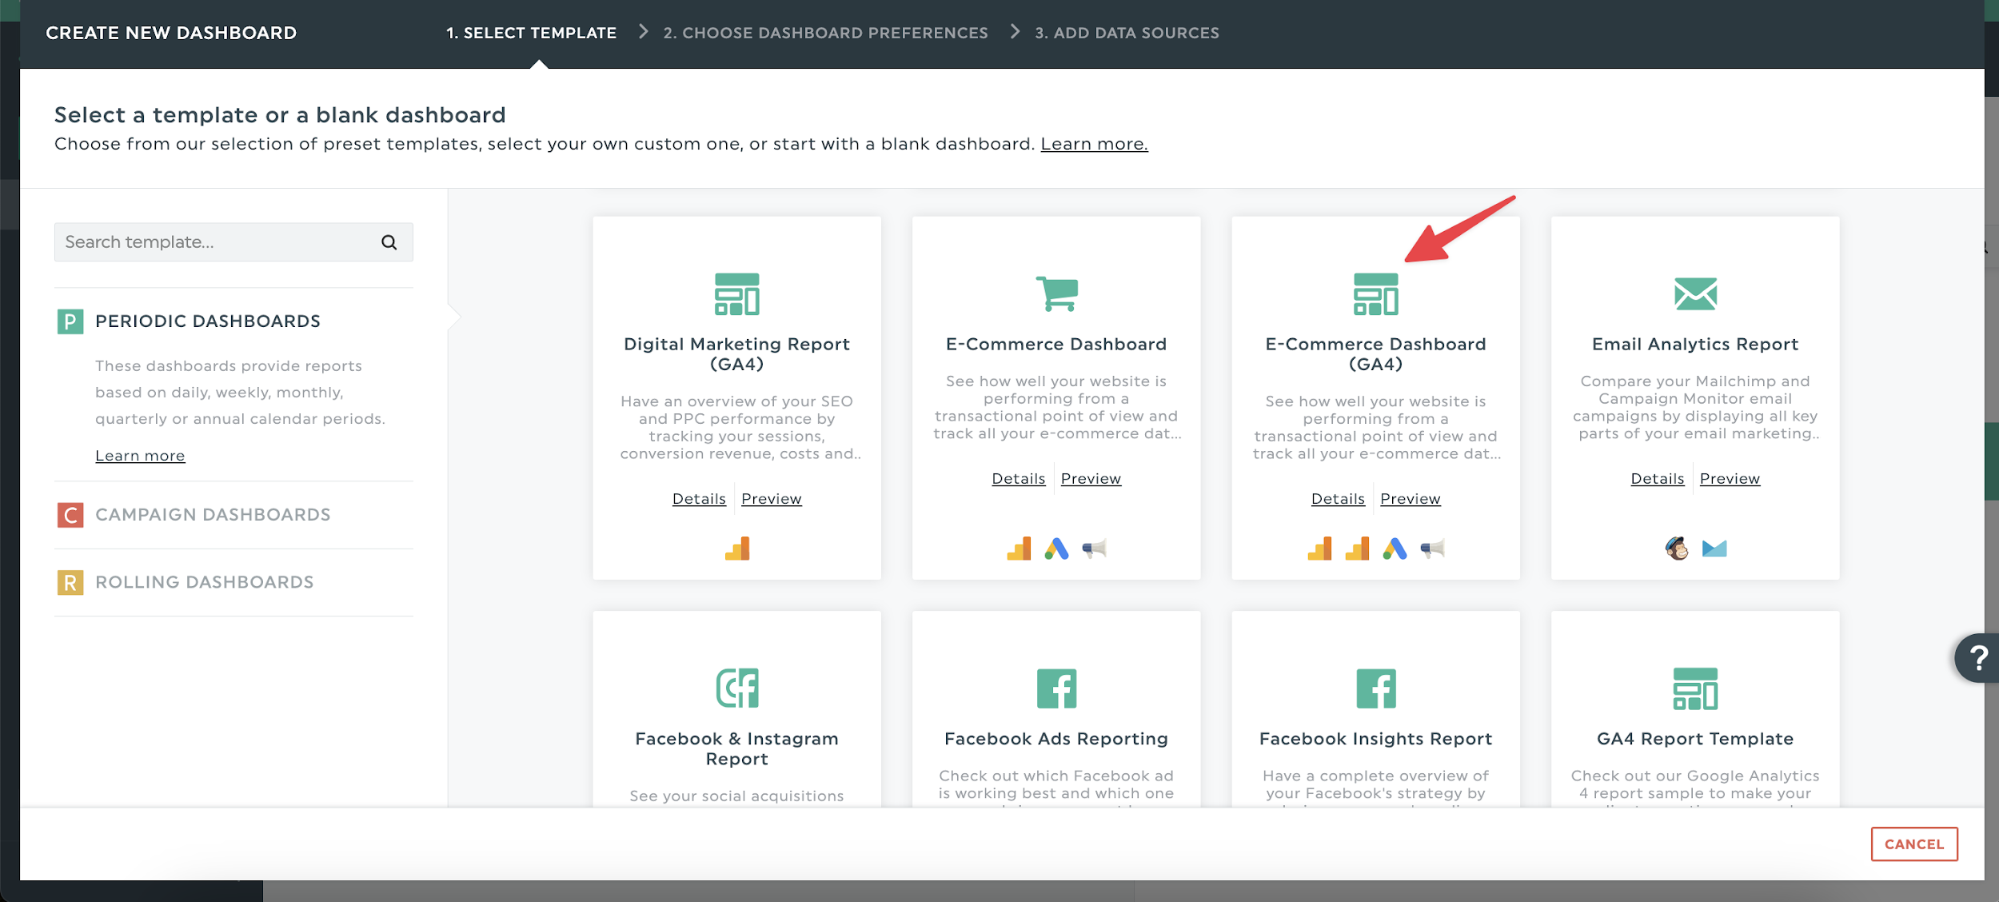Select the Email Analytics Report title
This screenshot has height=902, width=1999.
1695,344
